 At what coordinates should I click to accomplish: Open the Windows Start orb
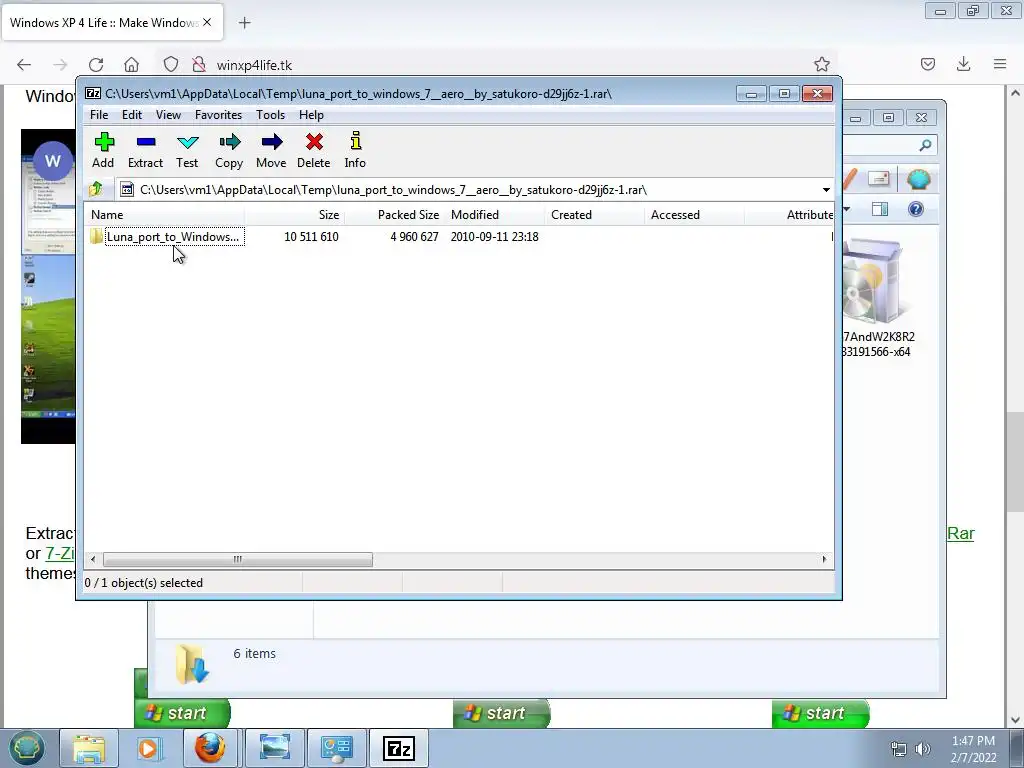(x=25, y=748)
